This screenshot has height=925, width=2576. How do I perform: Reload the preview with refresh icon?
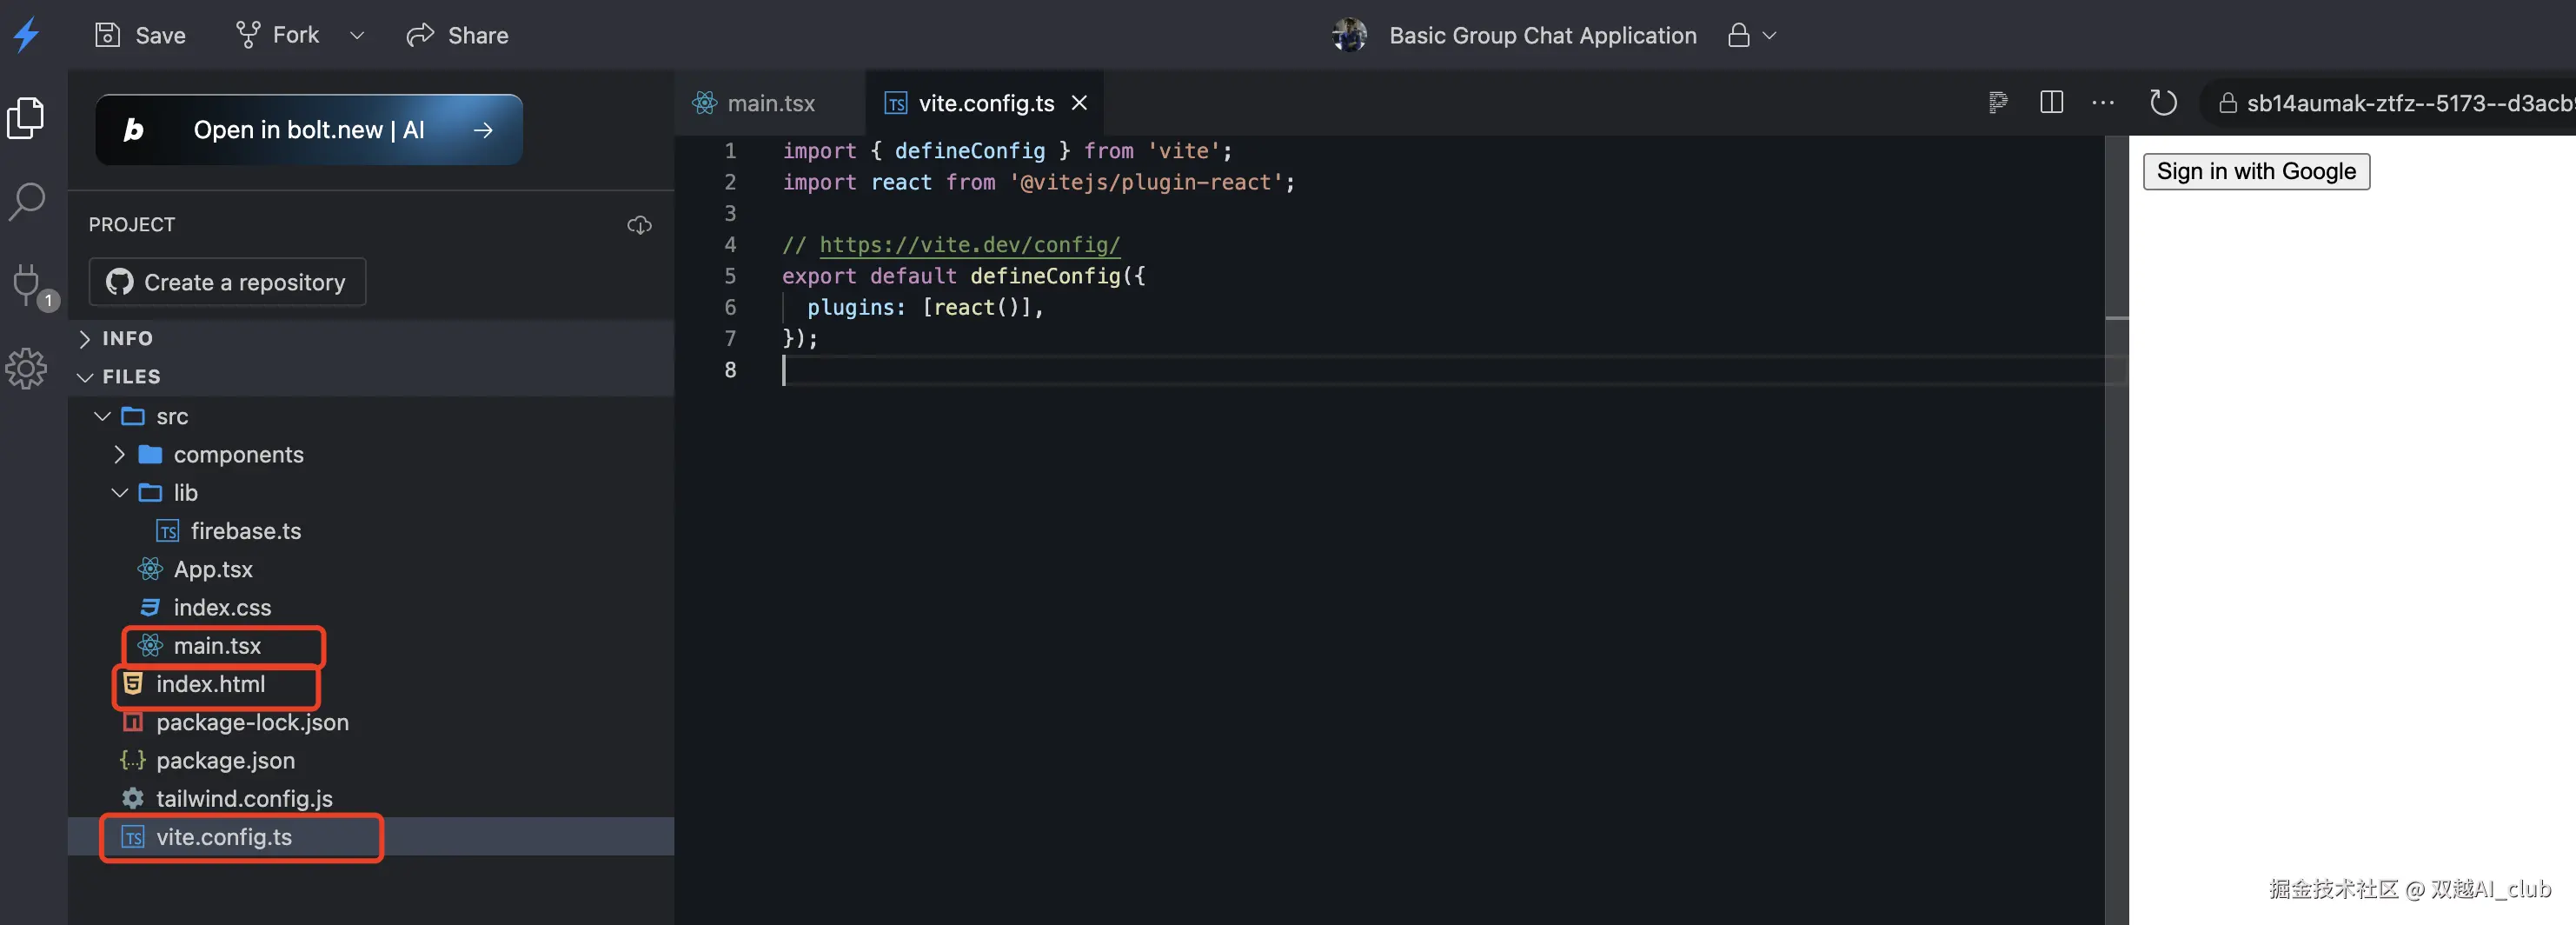(x=2163, y=103)
